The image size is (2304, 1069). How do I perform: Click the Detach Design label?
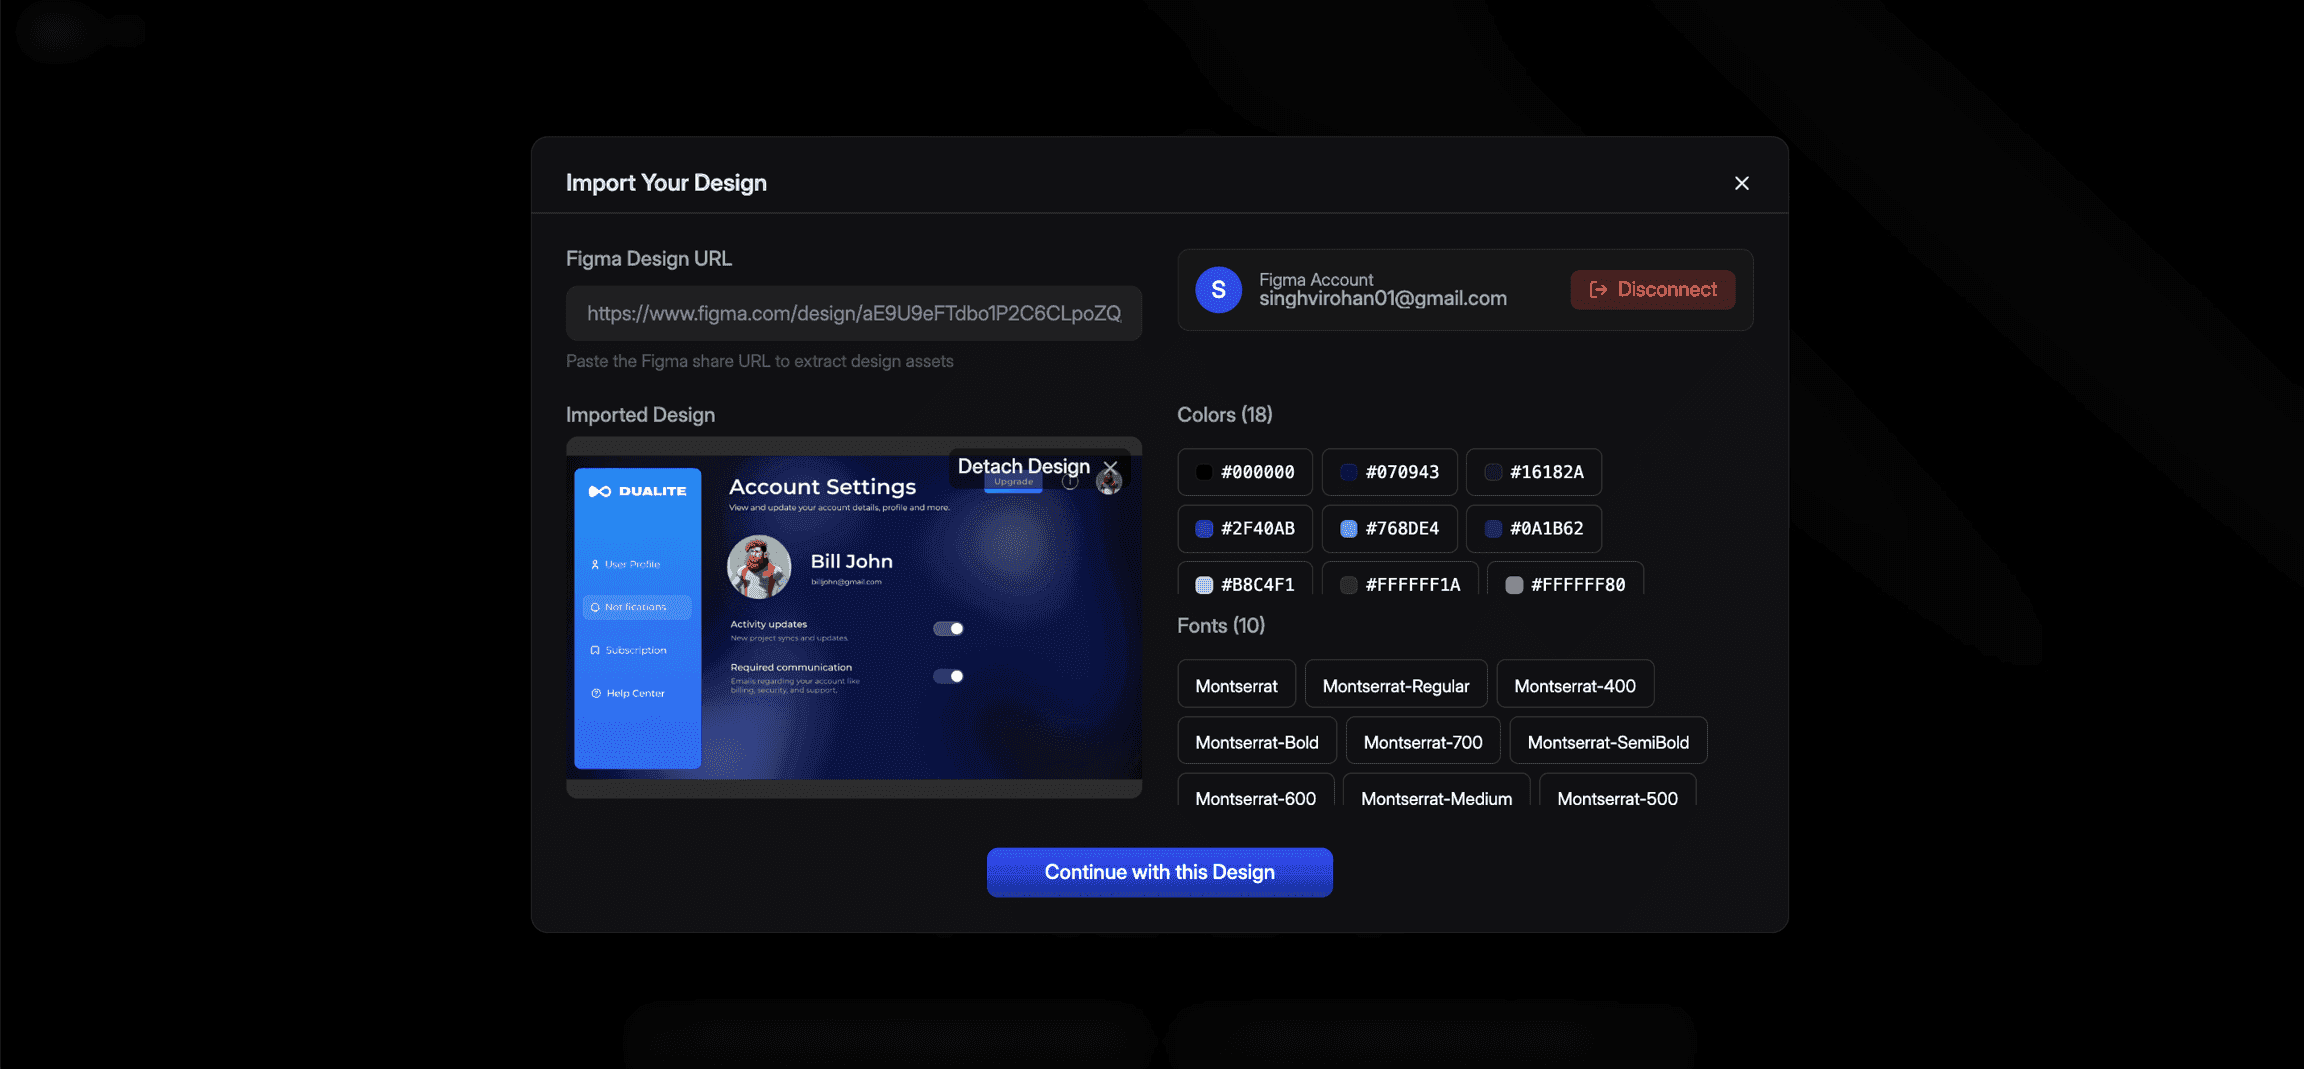point(1023,467)
